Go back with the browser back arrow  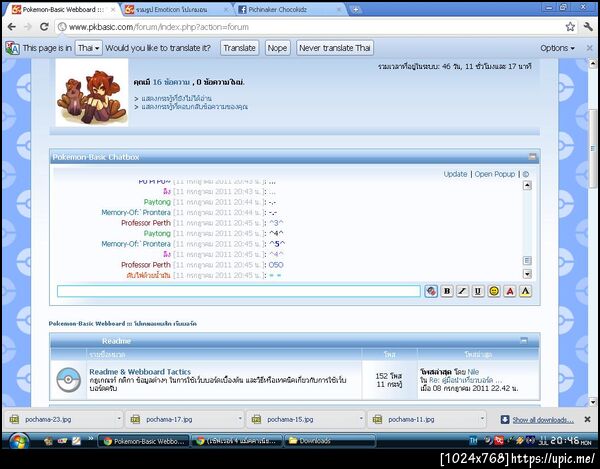point(11,27)
